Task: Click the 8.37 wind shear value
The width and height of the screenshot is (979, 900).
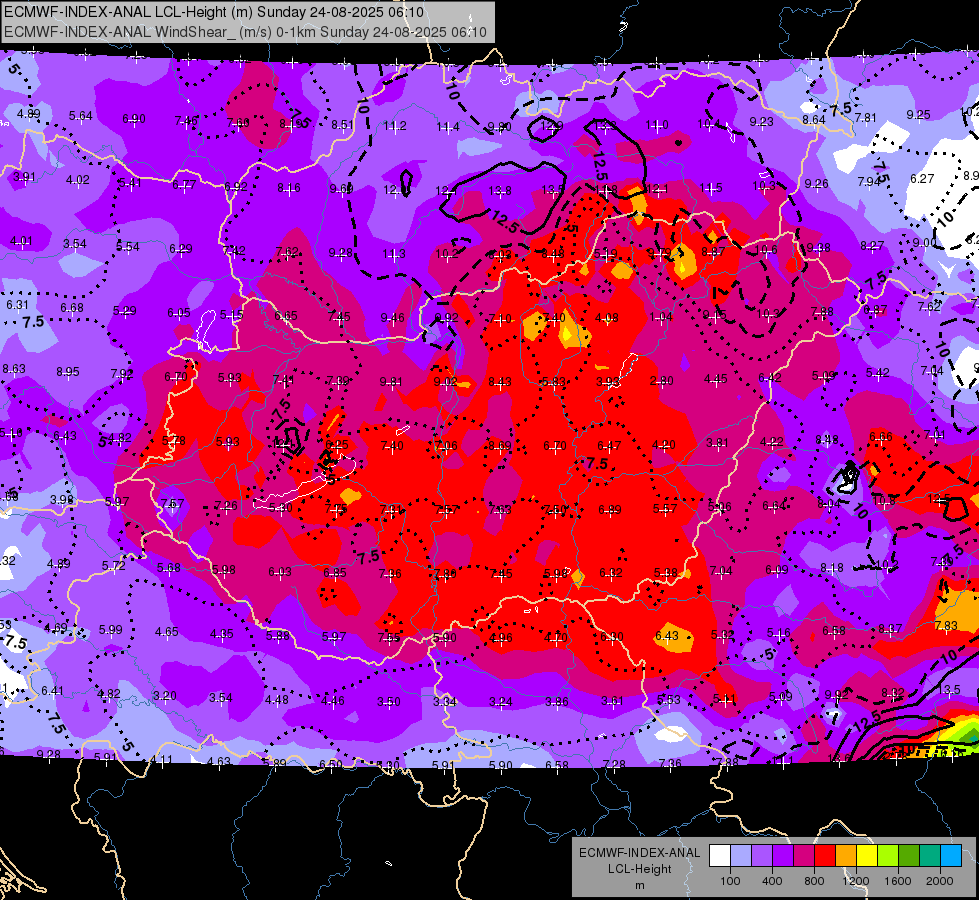Action: pos(890,629)
